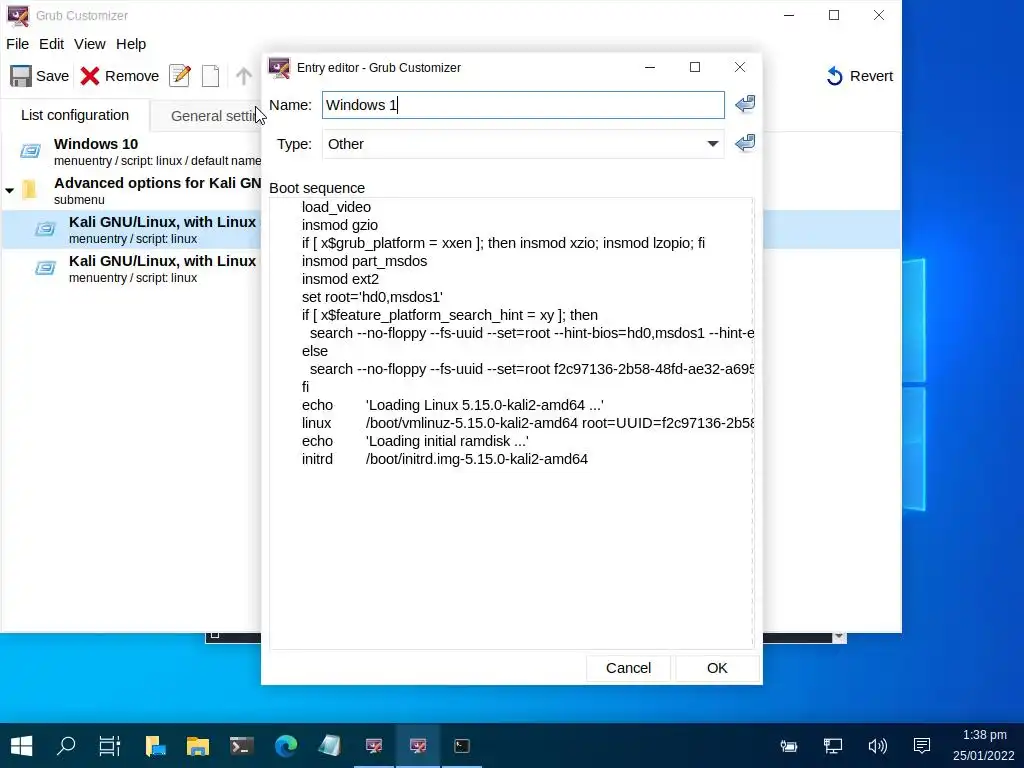Open the Type dropdown showing Other

point(523,144)
